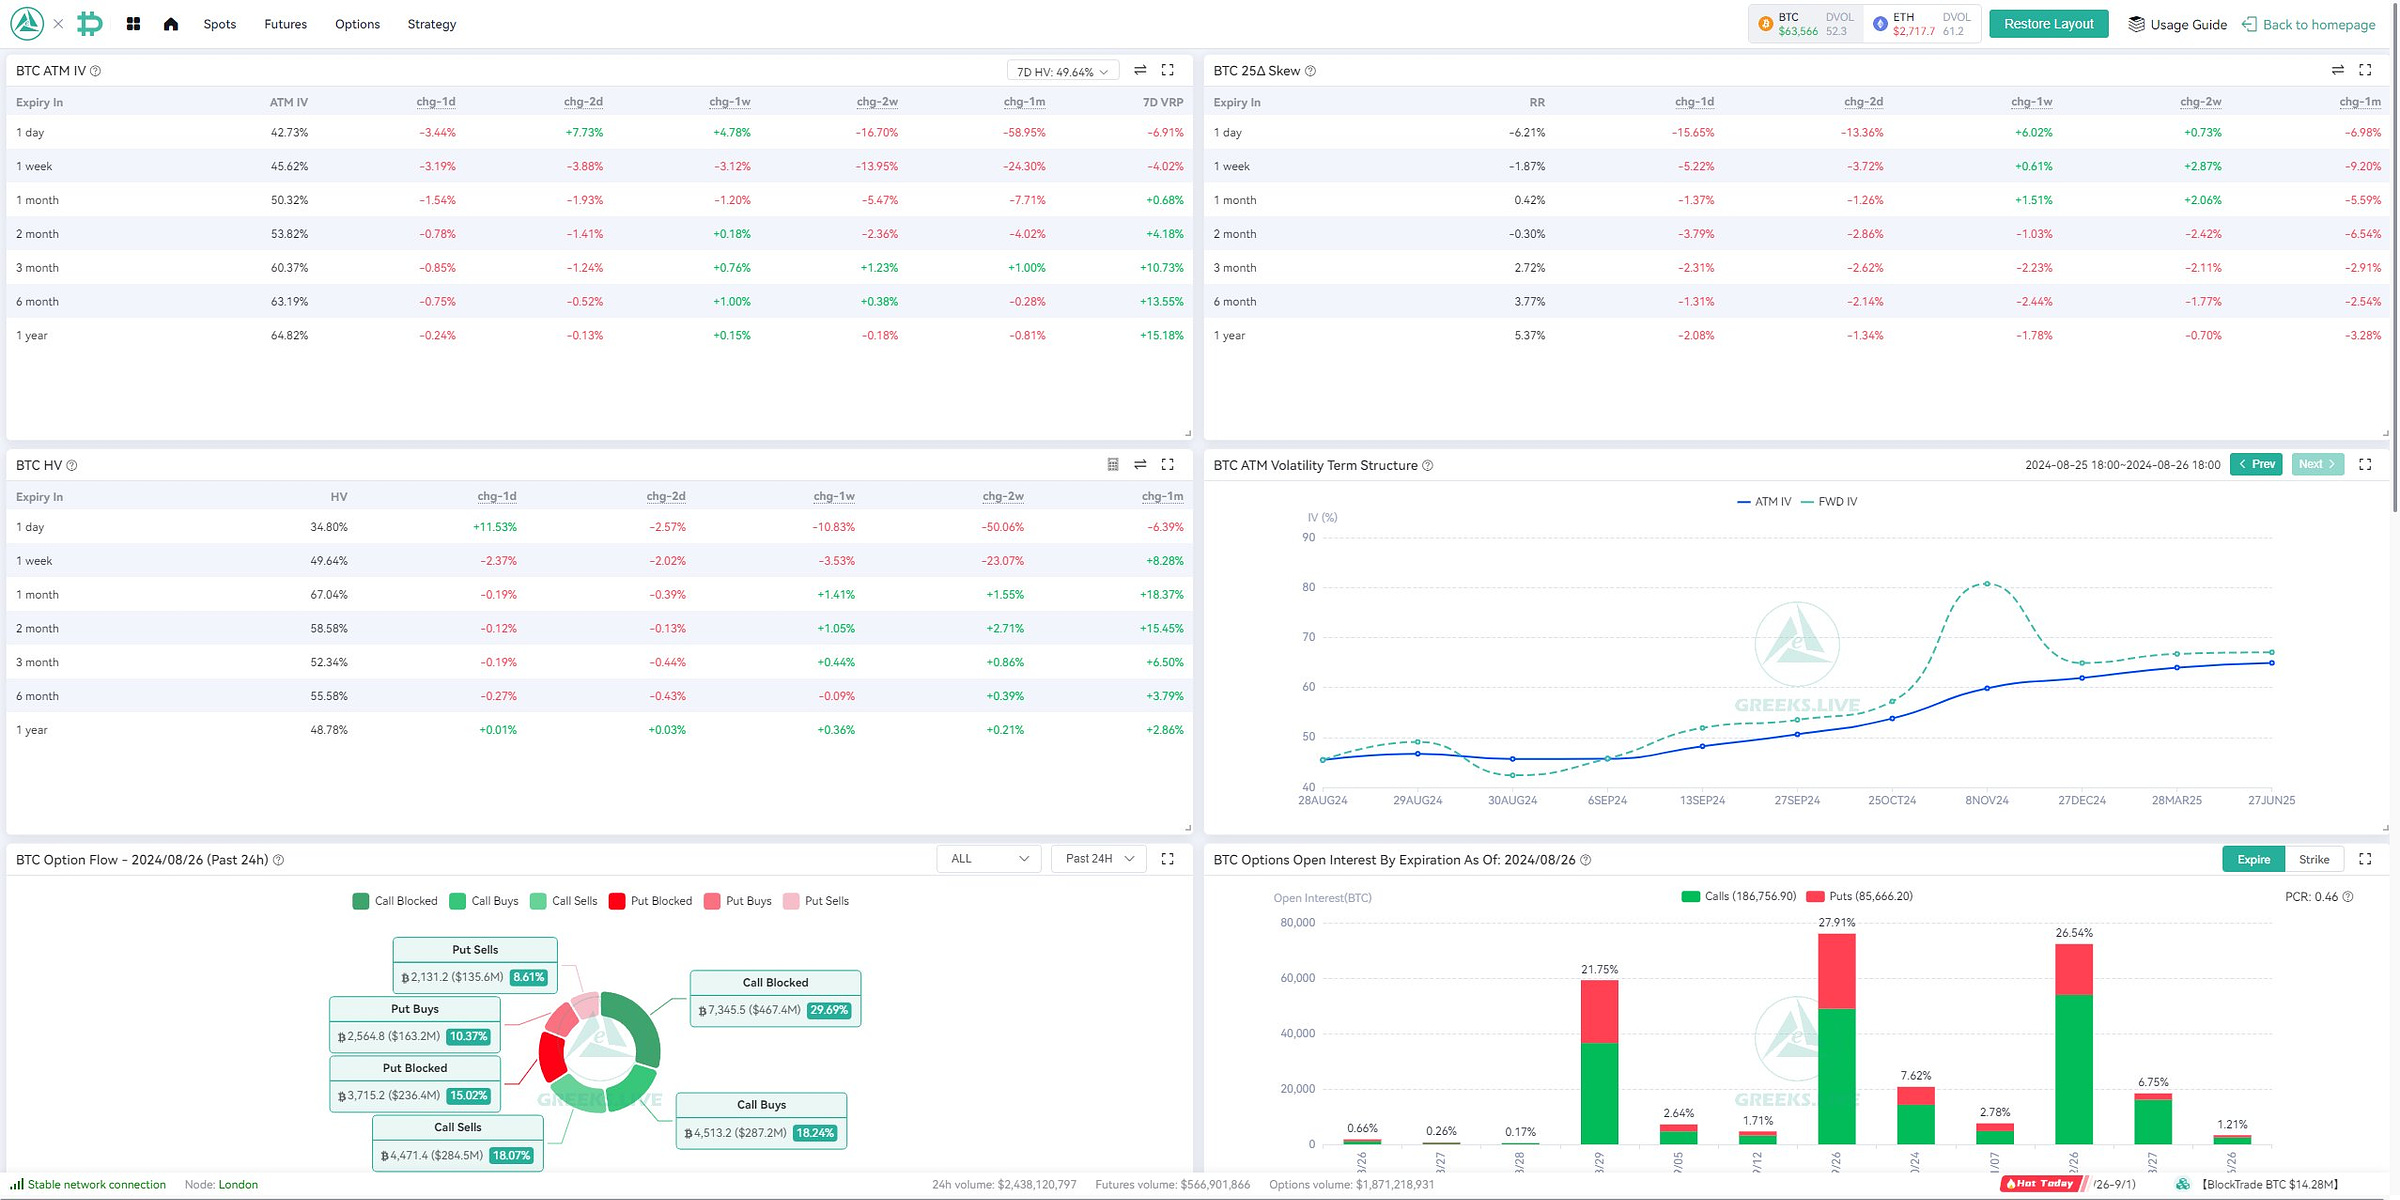The height and width of the screenshot is (1200, 2400).
Task: Click the London node label
Action: click(238, 1184)
